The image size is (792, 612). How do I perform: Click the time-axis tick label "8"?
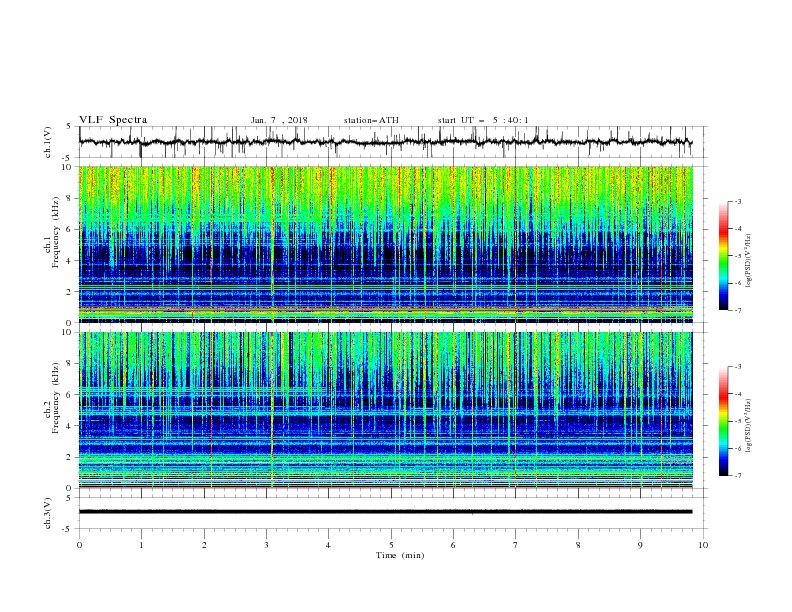click(578, 545)
